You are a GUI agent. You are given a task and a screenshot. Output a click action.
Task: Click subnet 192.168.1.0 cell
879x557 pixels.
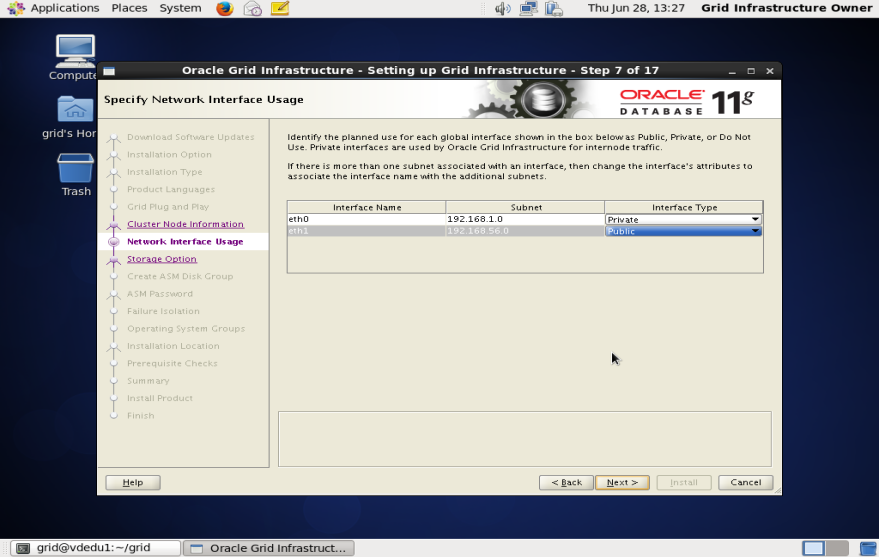(525, 219)
